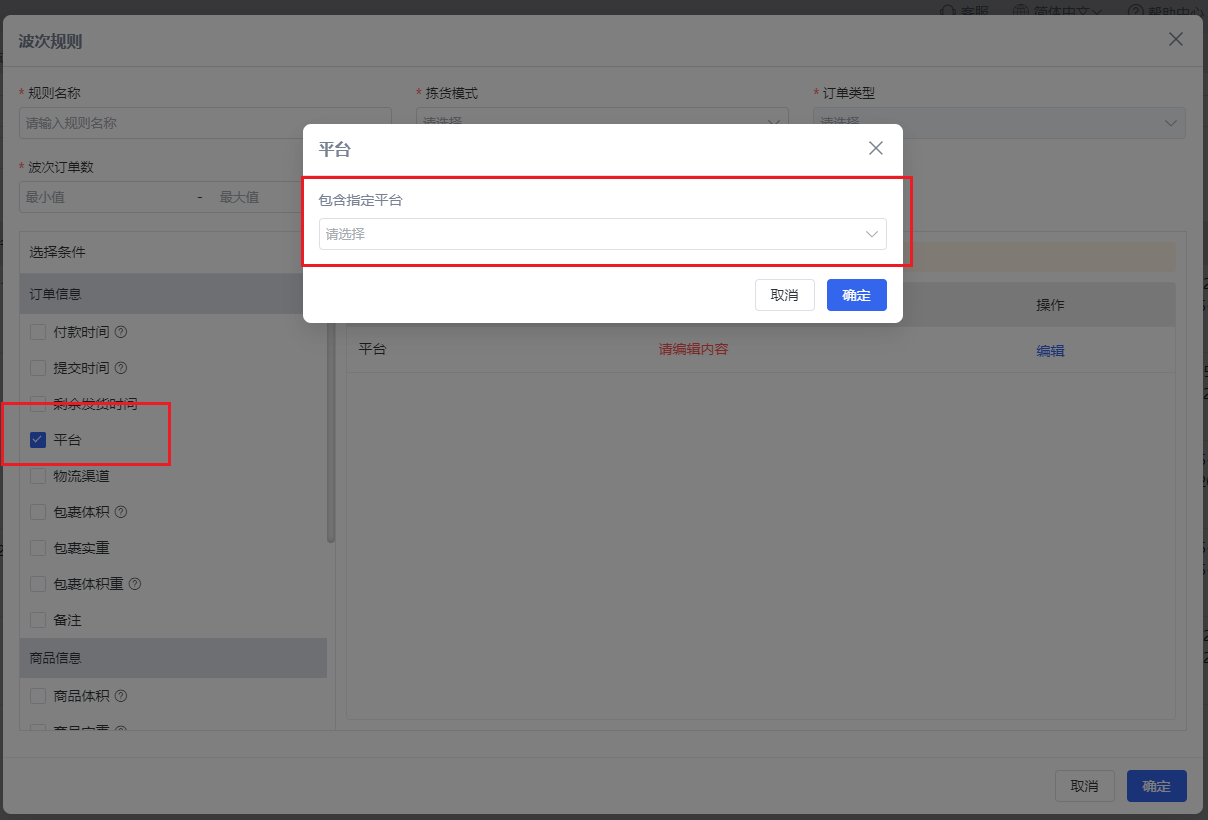The image size is (1208, 820).
Task: Close the 平台 dialog with X icon
Action: pos(876,148)
